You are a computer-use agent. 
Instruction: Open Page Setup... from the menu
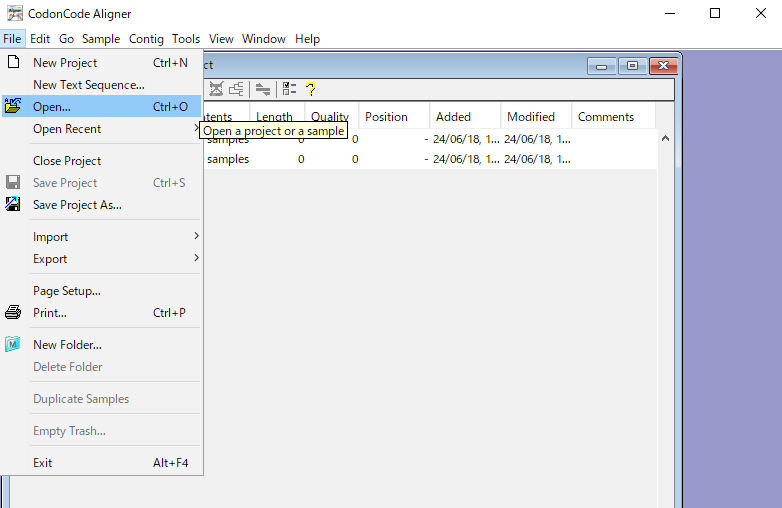click(x=102, y=291)
